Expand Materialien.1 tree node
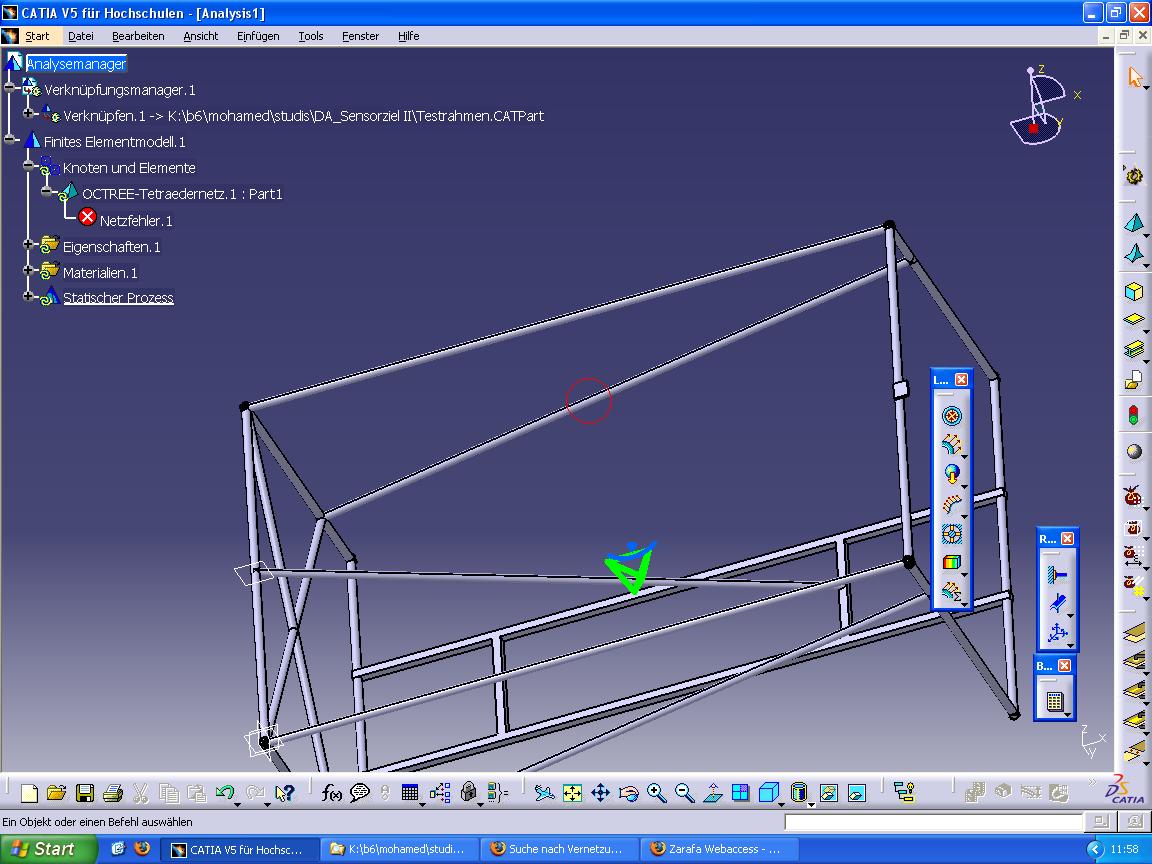The image size is (1152, 864). pos(29,270)
